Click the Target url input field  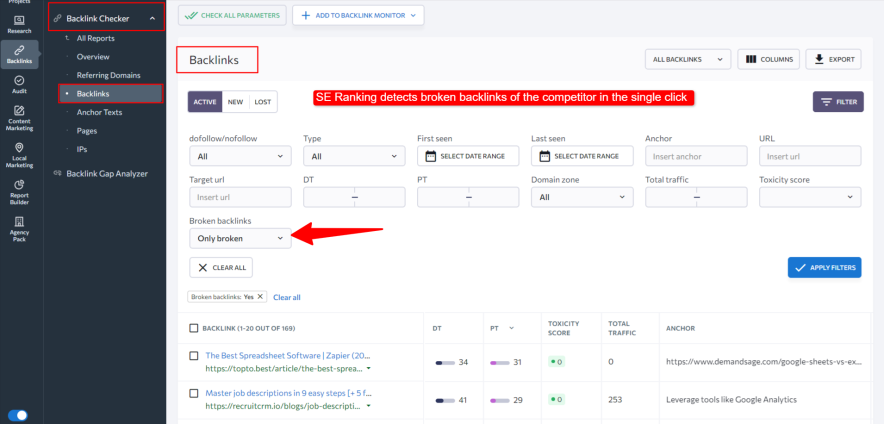coord(240,197)
